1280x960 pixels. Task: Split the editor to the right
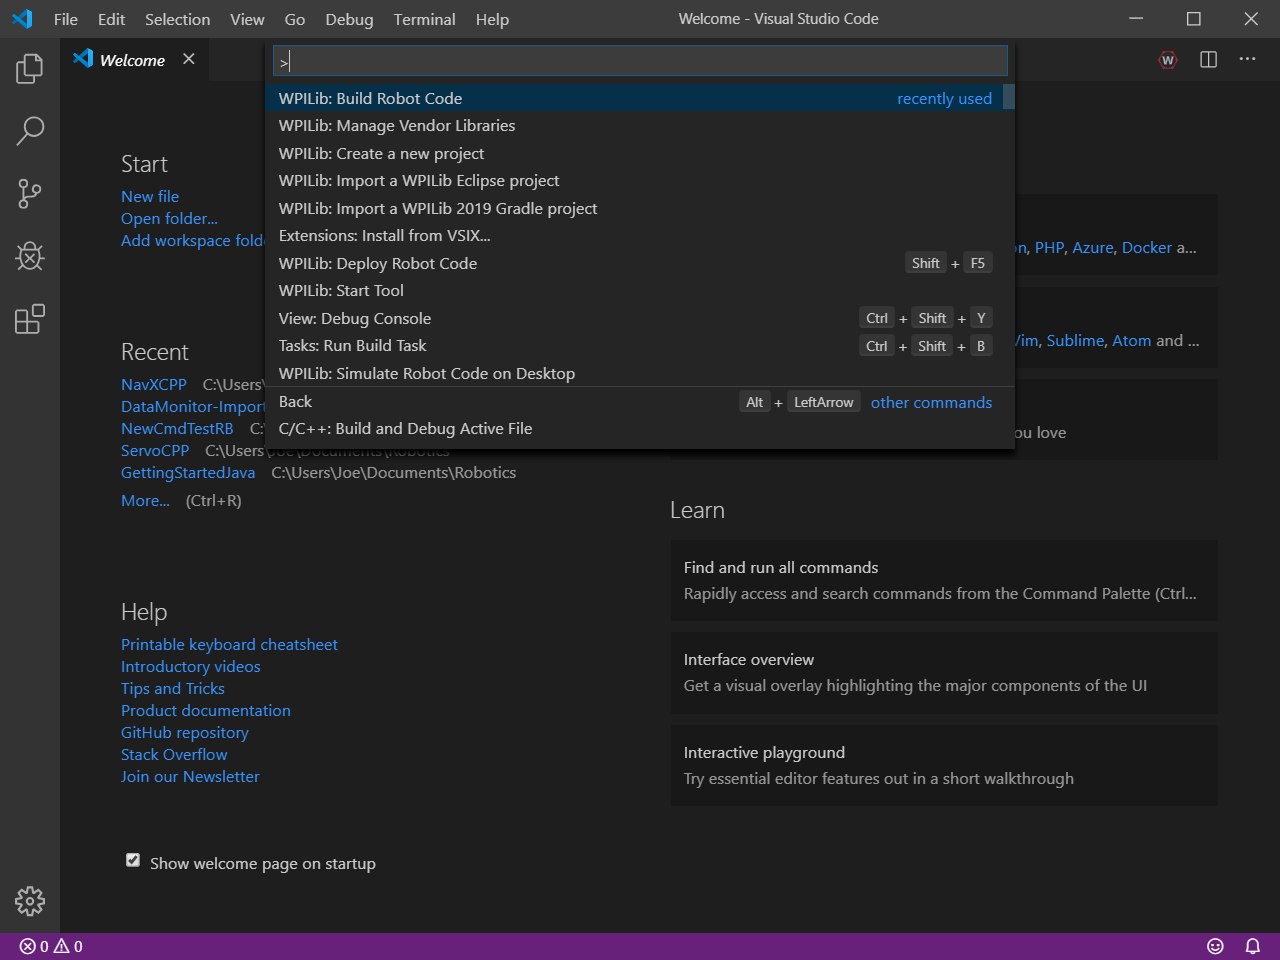tap(1208, 60)
